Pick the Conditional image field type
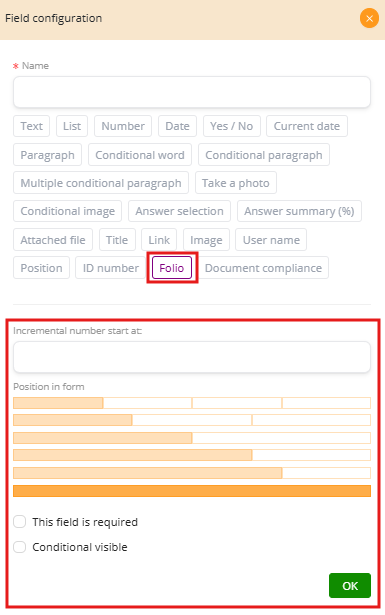This screenshot has width=385, height=615. 67,211
